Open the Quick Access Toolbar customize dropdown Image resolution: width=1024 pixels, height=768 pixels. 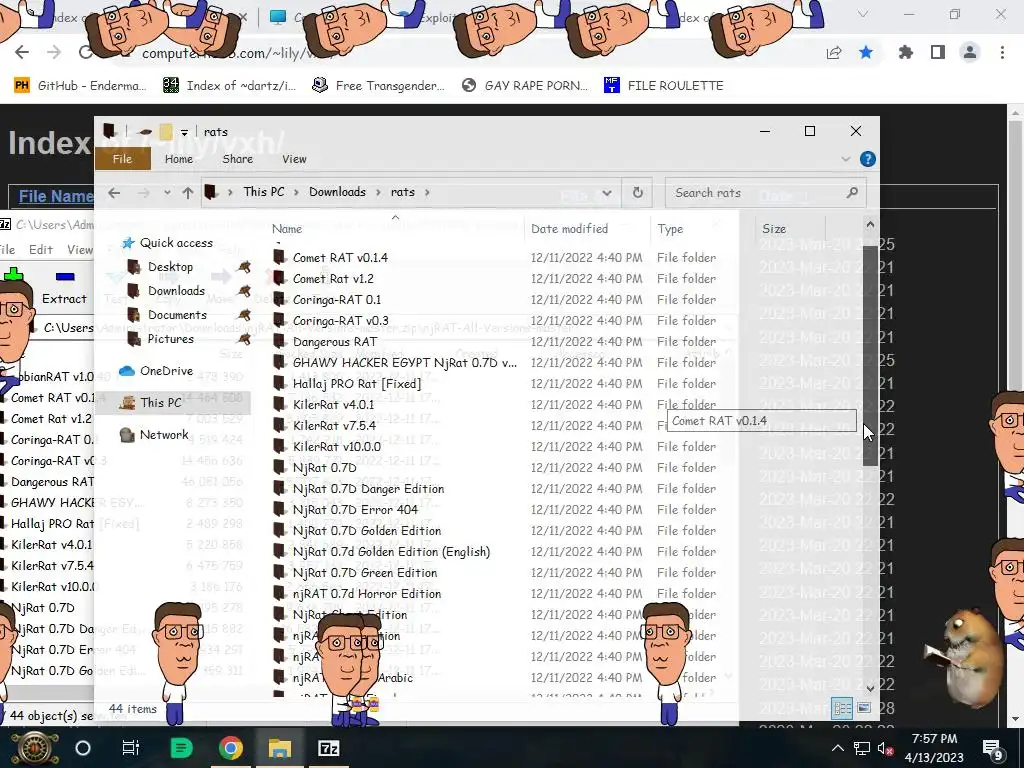coord(184,133)
